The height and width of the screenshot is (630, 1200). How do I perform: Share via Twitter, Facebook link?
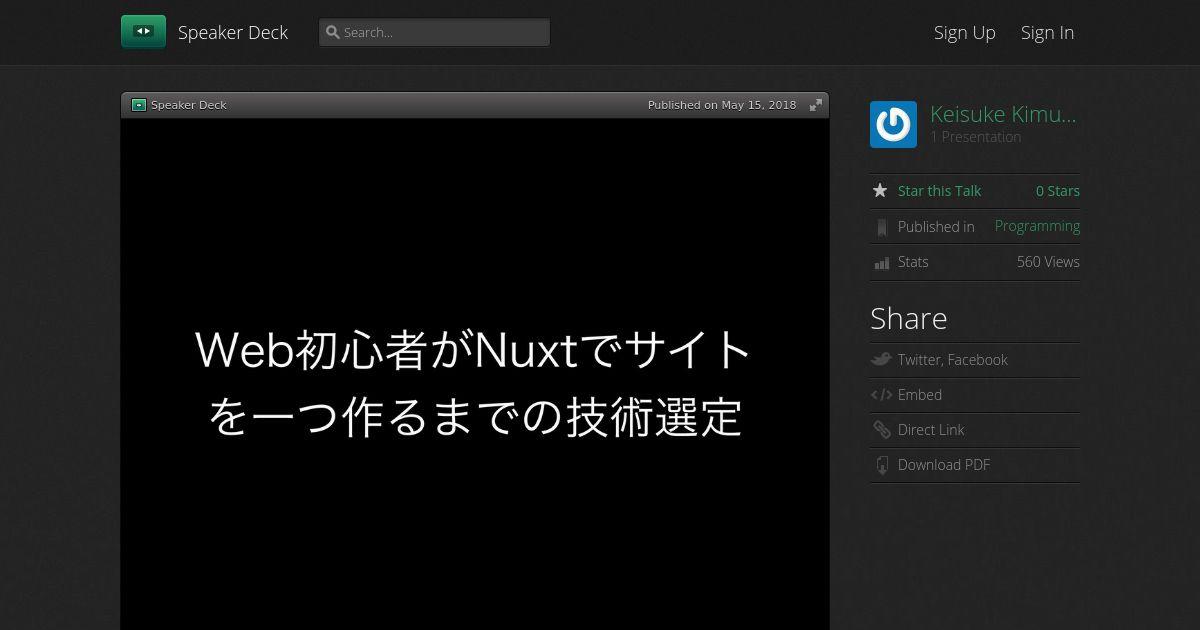[x=952, y=360]
